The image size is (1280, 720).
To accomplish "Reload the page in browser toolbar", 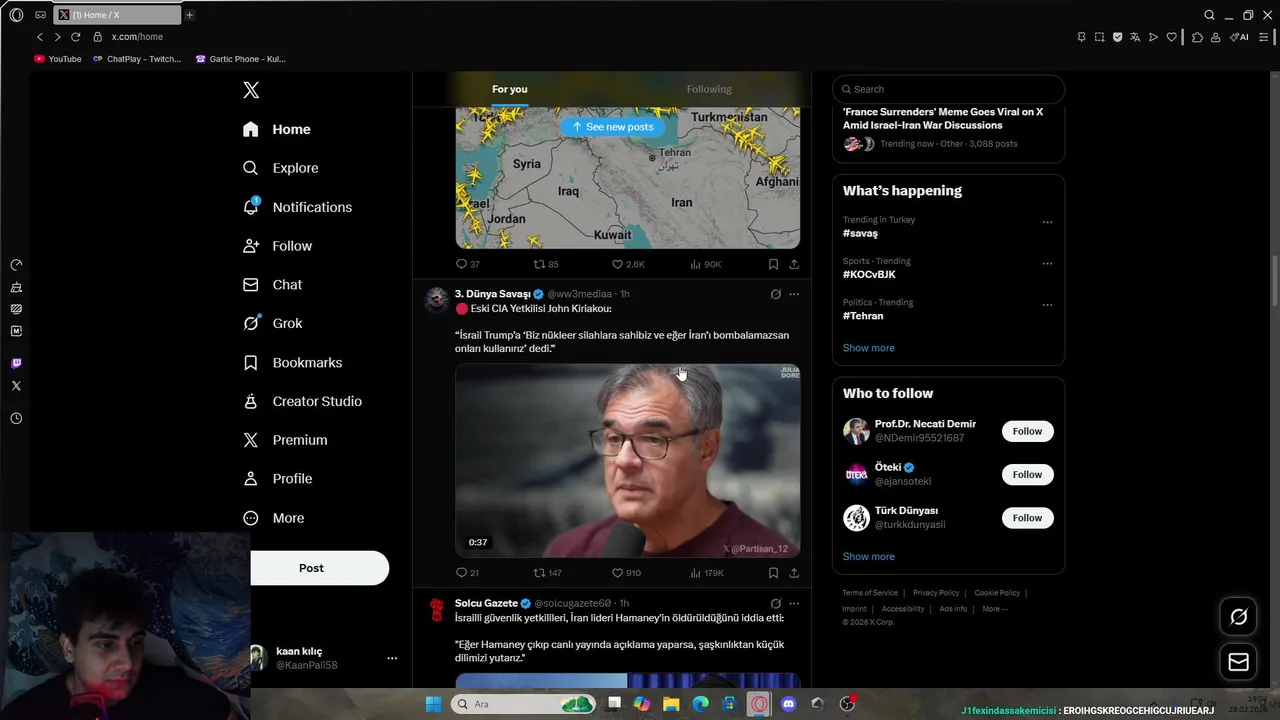I will pyautogui.click(x=75, y=37).
